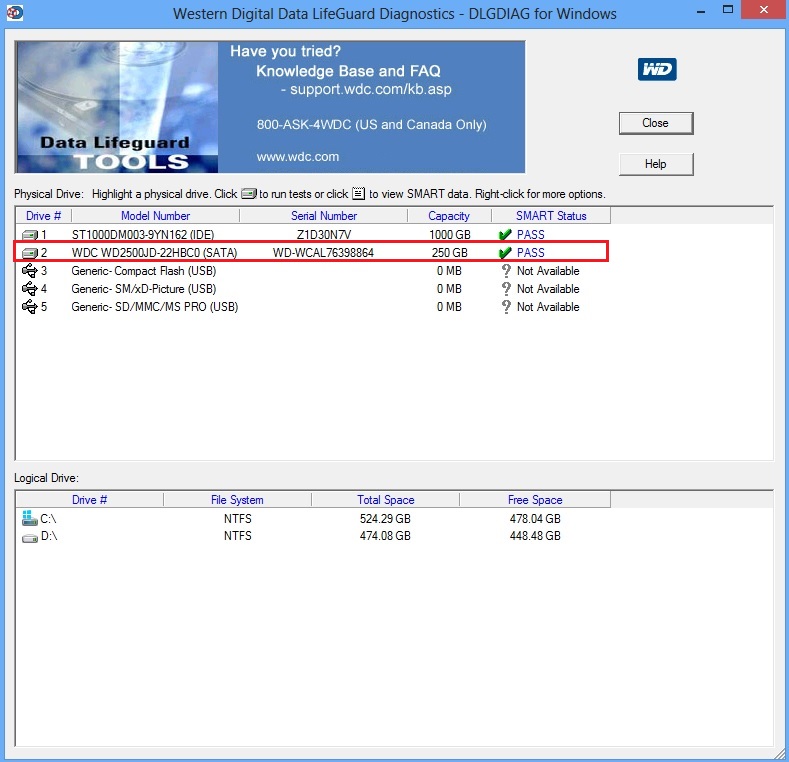The image size is (789, 762).
Task: Click File System column header
Action: click(x=237, y=500)
